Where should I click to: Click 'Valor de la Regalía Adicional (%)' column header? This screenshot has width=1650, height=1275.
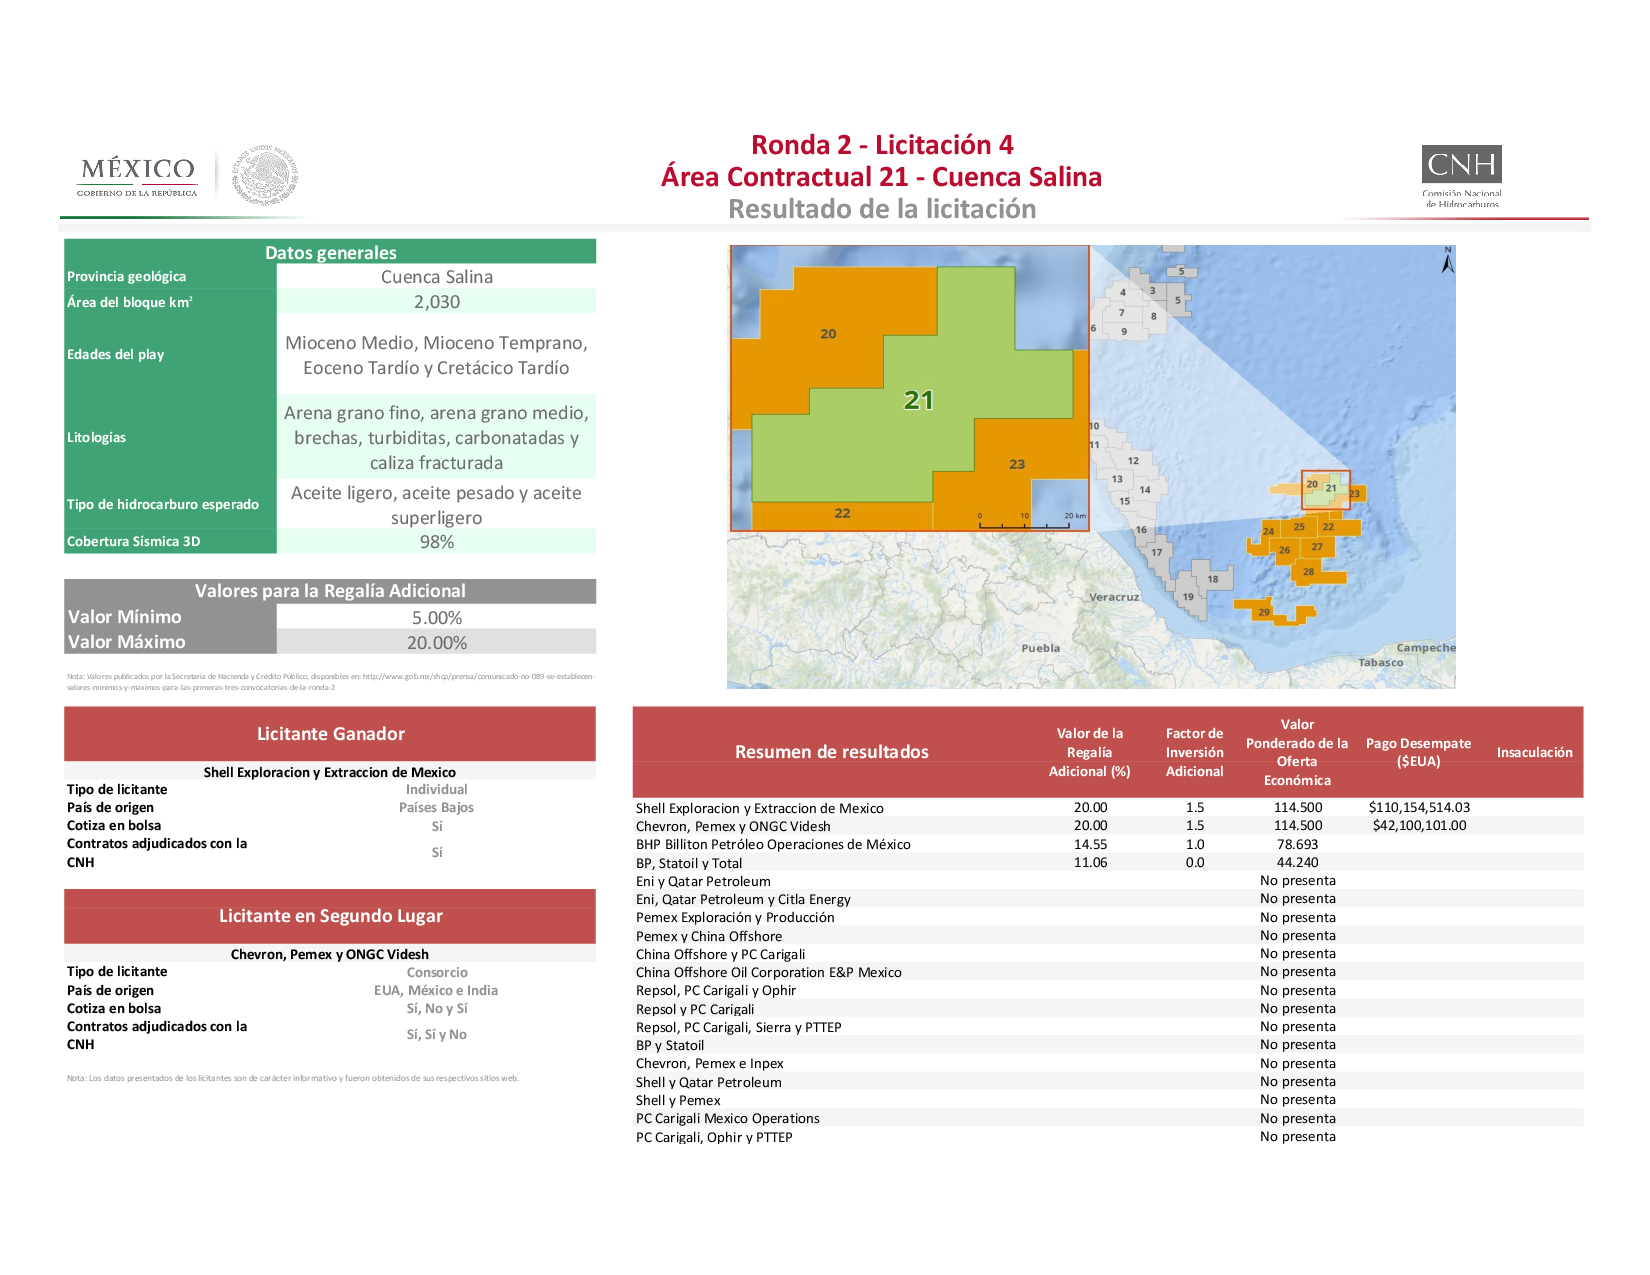pos(1090,752)
